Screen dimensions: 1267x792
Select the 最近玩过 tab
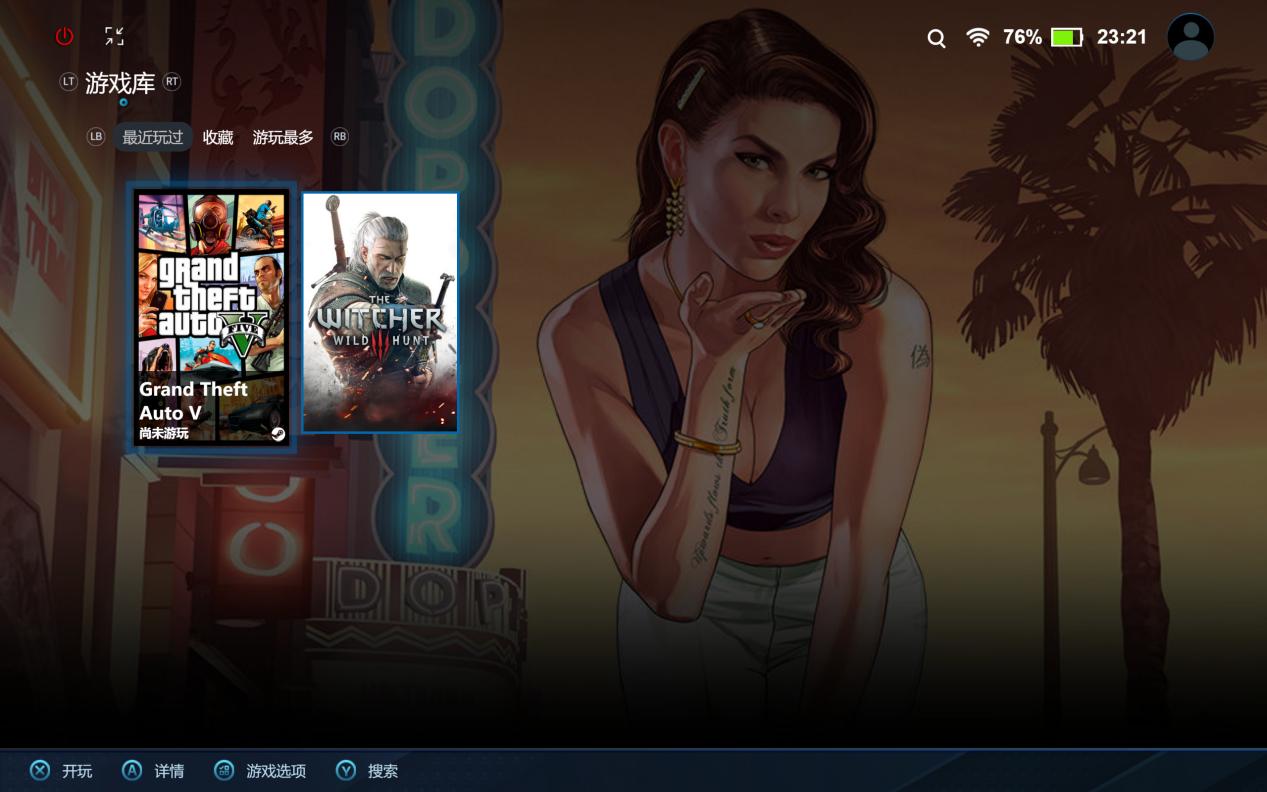[153, 137]
